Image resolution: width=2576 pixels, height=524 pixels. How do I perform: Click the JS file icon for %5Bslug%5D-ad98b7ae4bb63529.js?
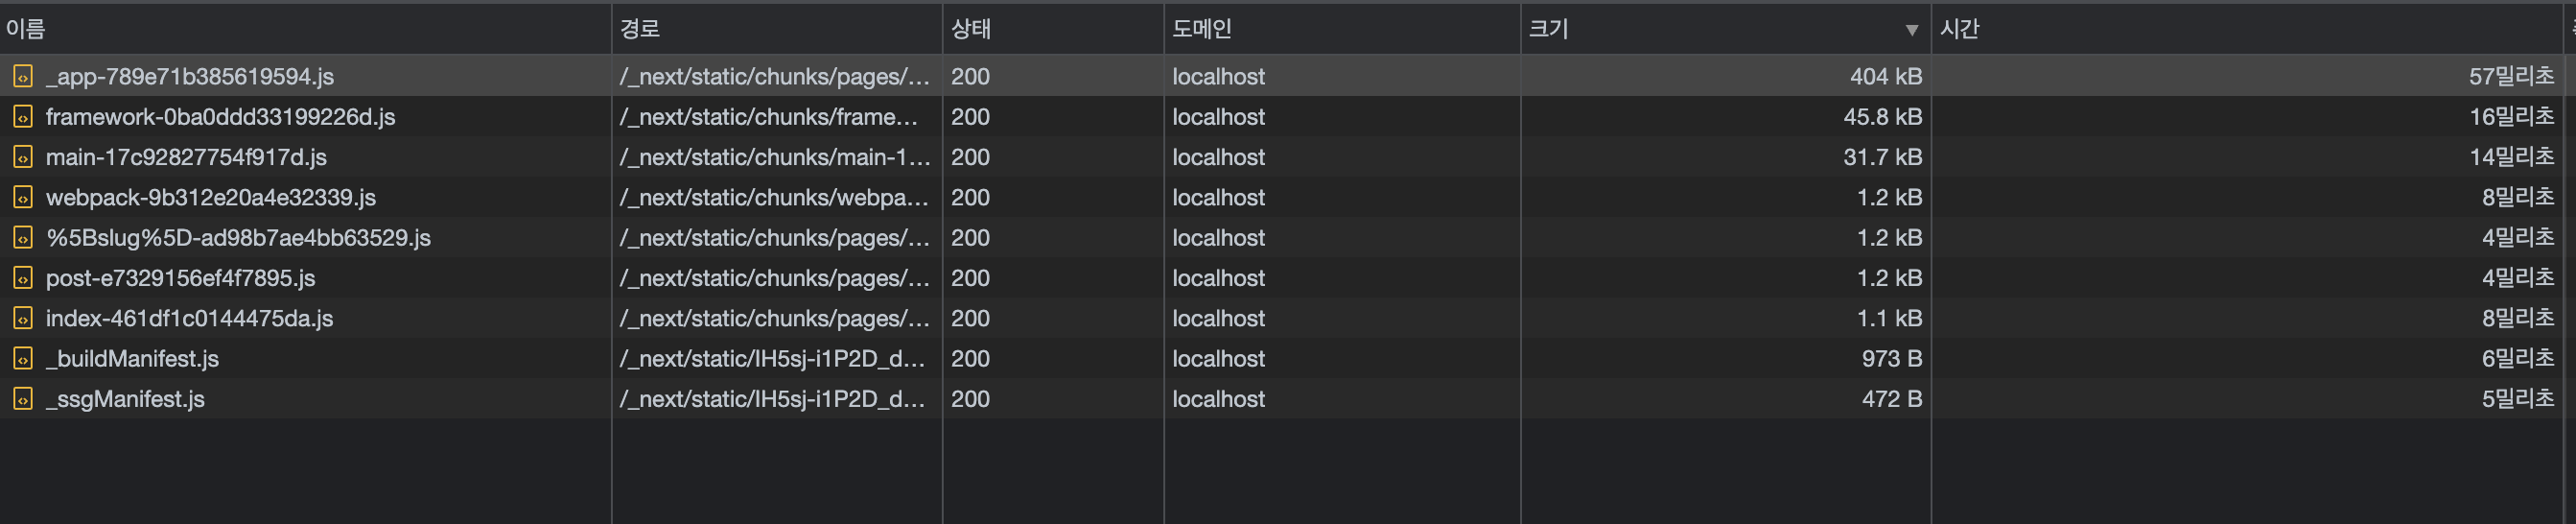22,238
